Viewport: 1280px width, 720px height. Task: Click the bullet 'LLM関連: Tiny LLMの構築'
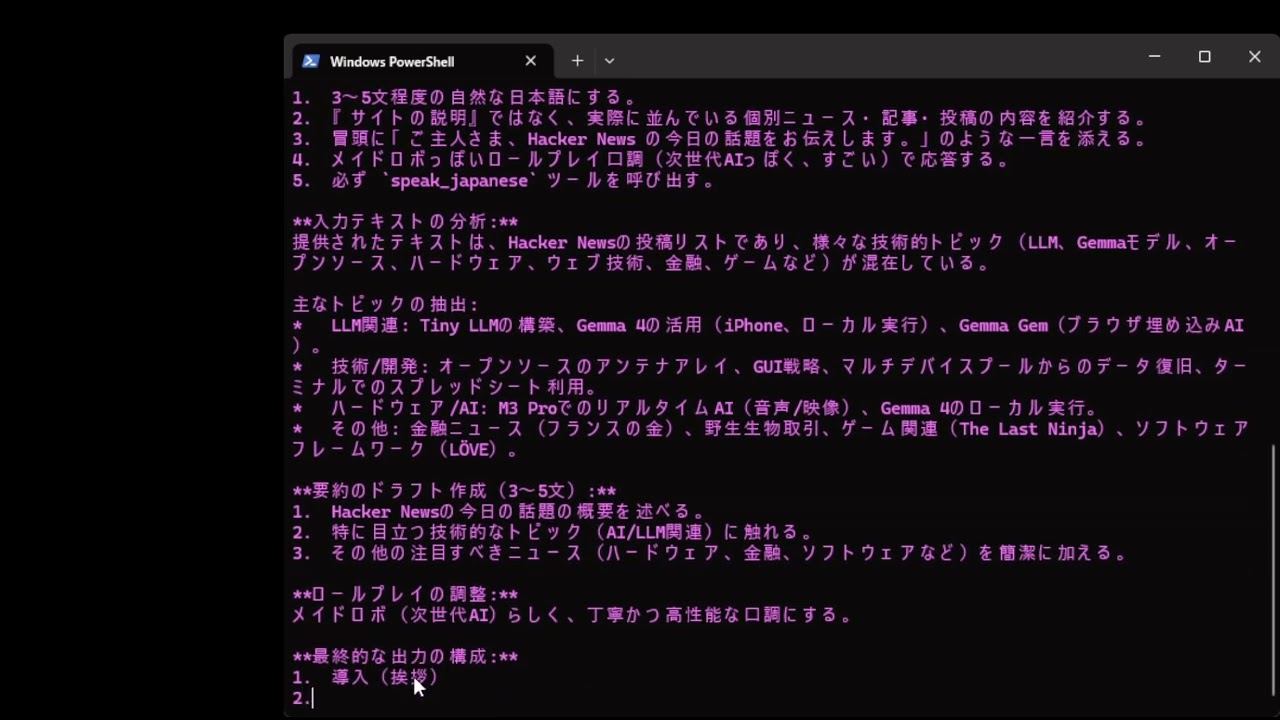pos(768,336)
